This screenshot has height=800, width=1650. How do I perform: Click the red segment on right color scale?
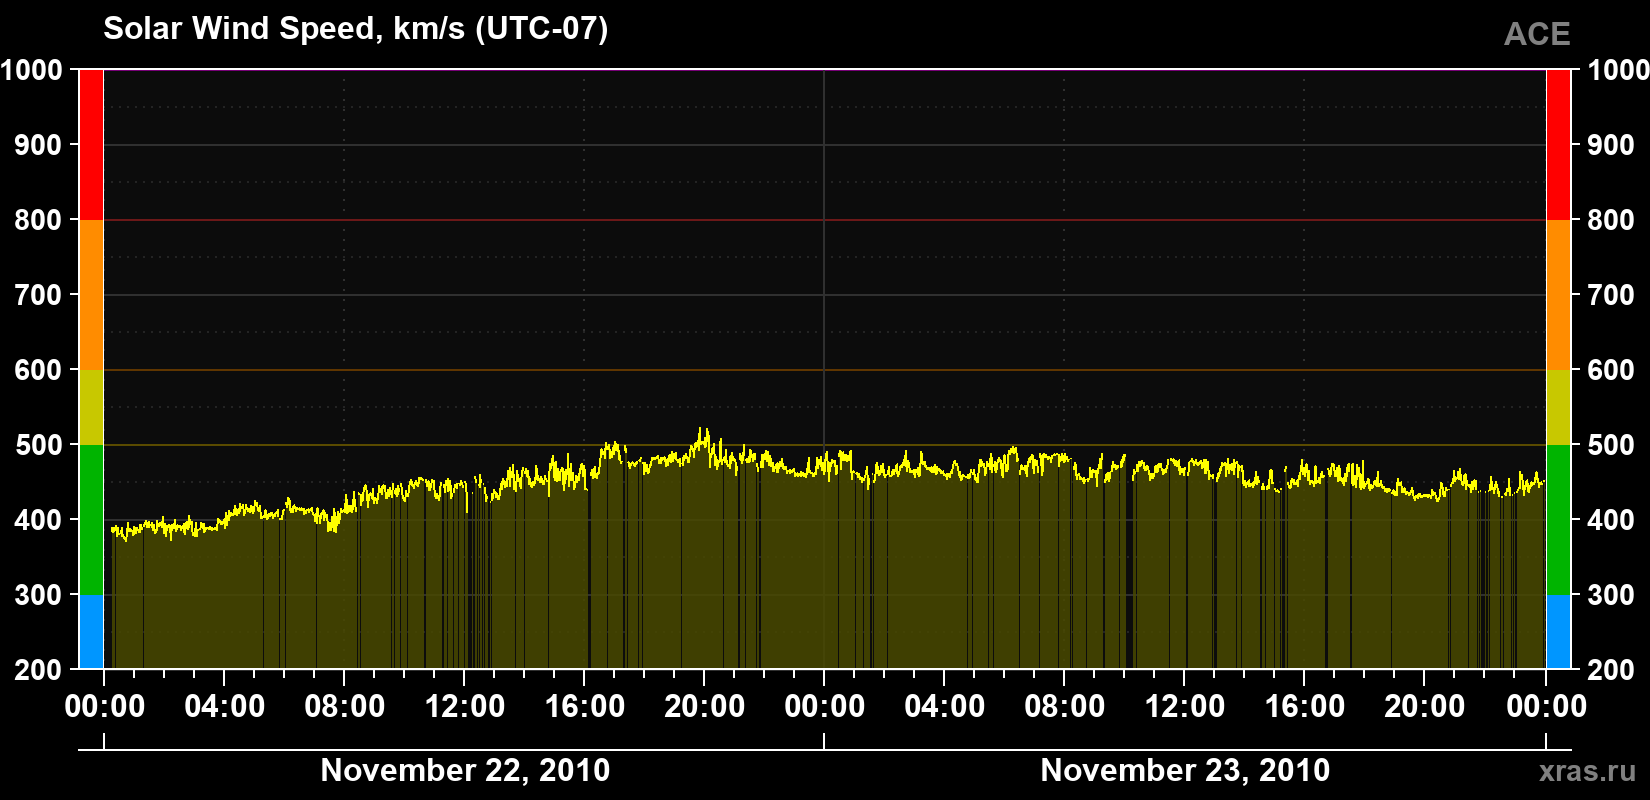click(1558, 145)
